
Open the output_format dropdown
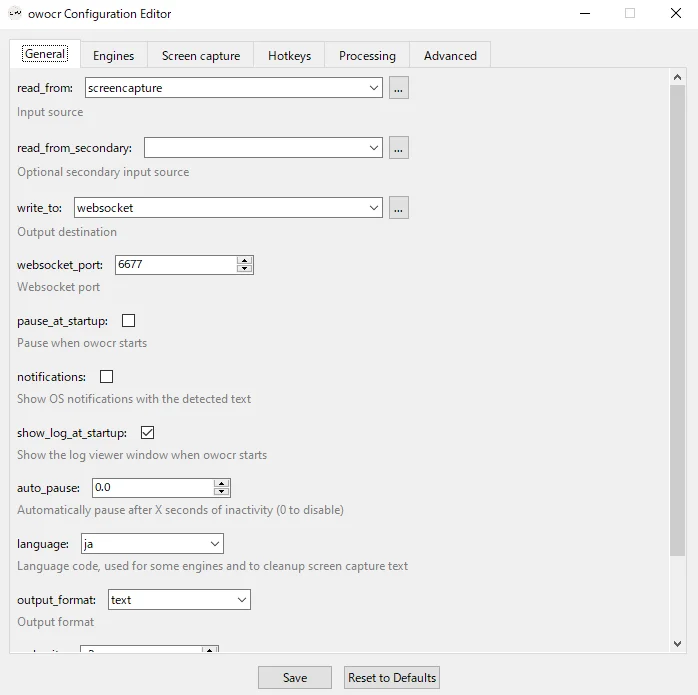(x=242, y=600)
